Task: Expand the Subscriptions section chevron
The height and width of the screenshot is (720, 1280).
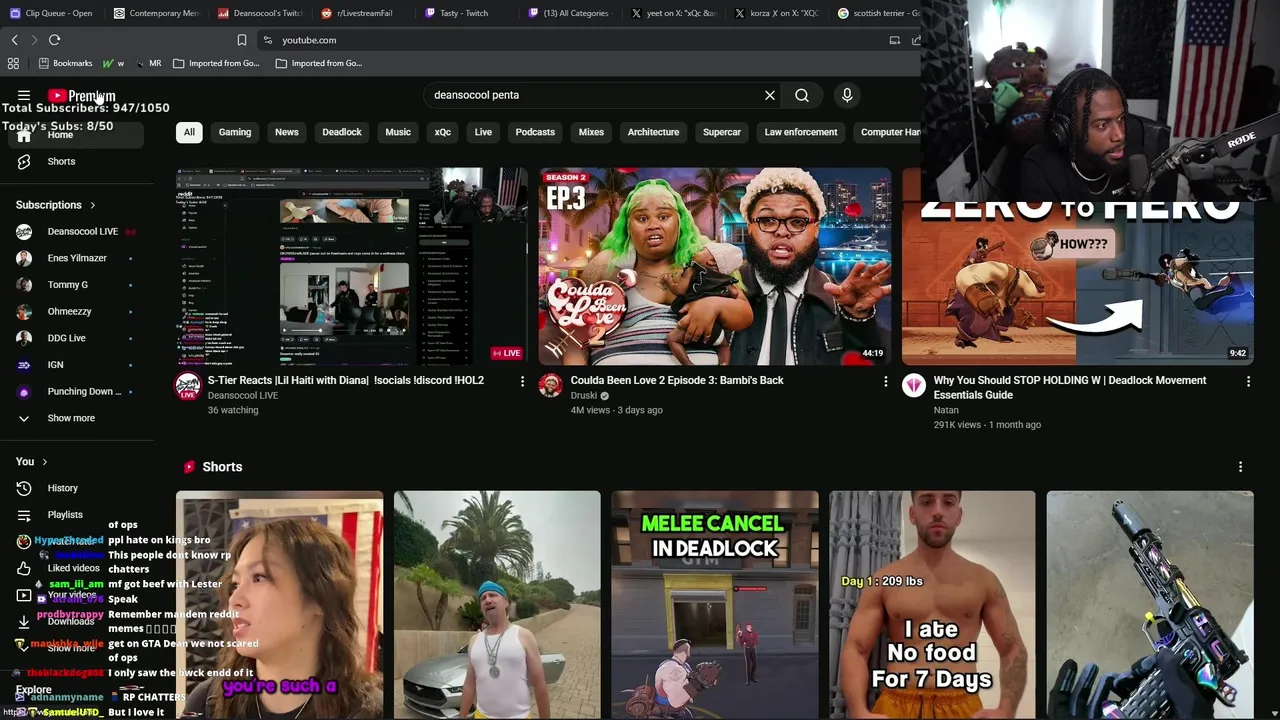Action: coord(92,205)
